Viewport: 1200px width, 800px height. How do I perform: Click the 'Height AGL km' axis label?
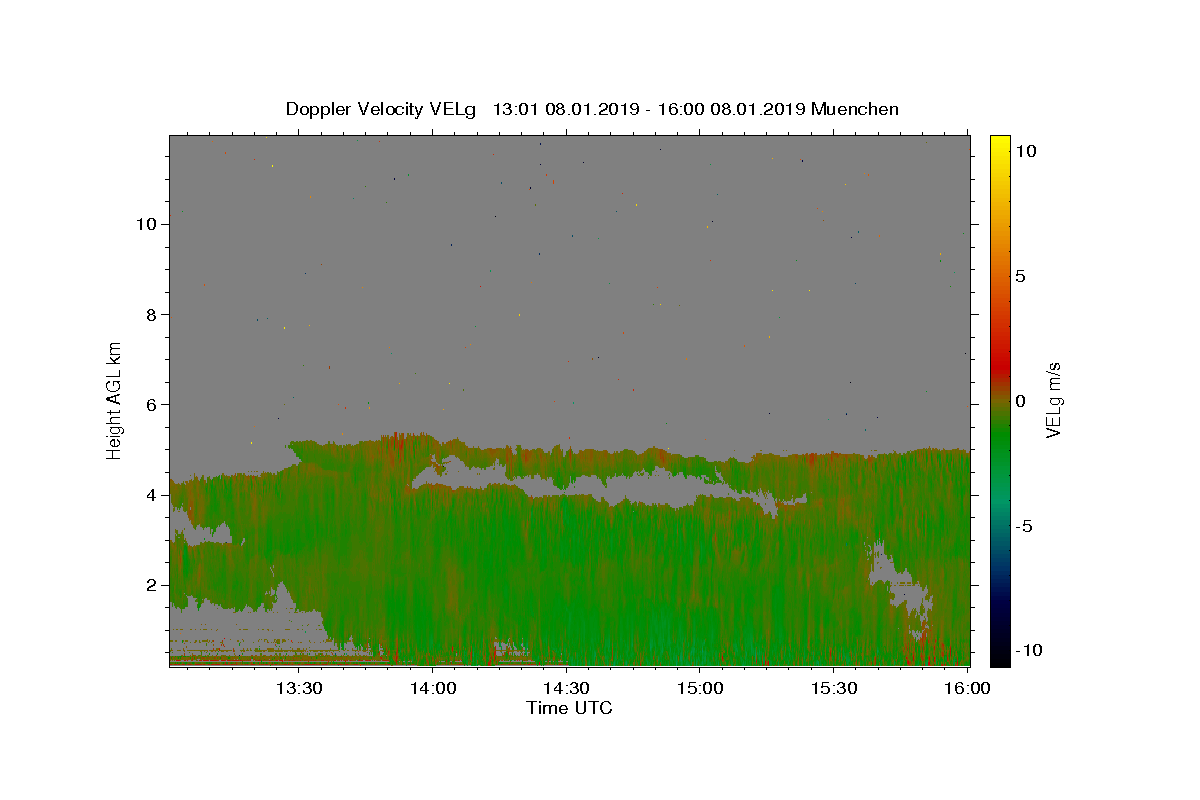pos(115,400)
